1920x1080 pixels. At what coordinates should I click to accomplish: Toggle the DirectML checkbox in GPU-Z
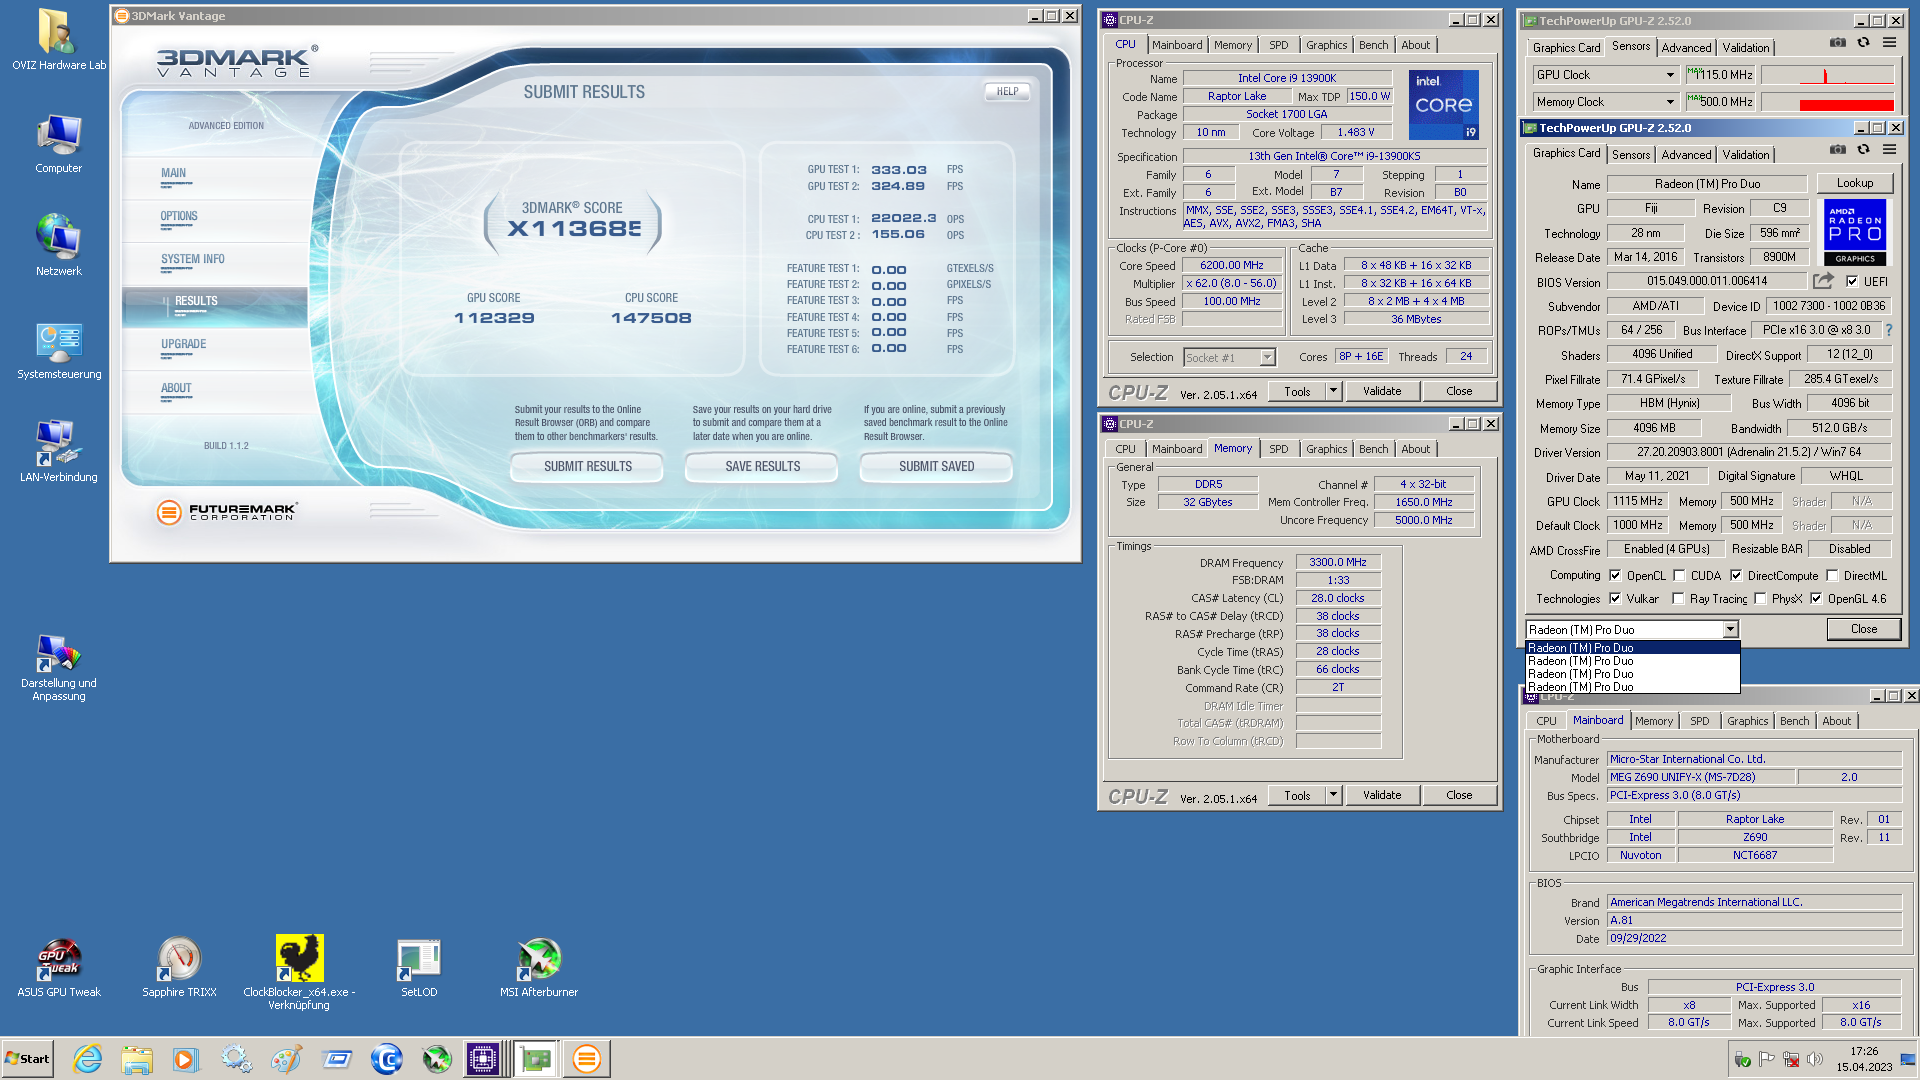pyautogui.click(x=1832, y=575)
